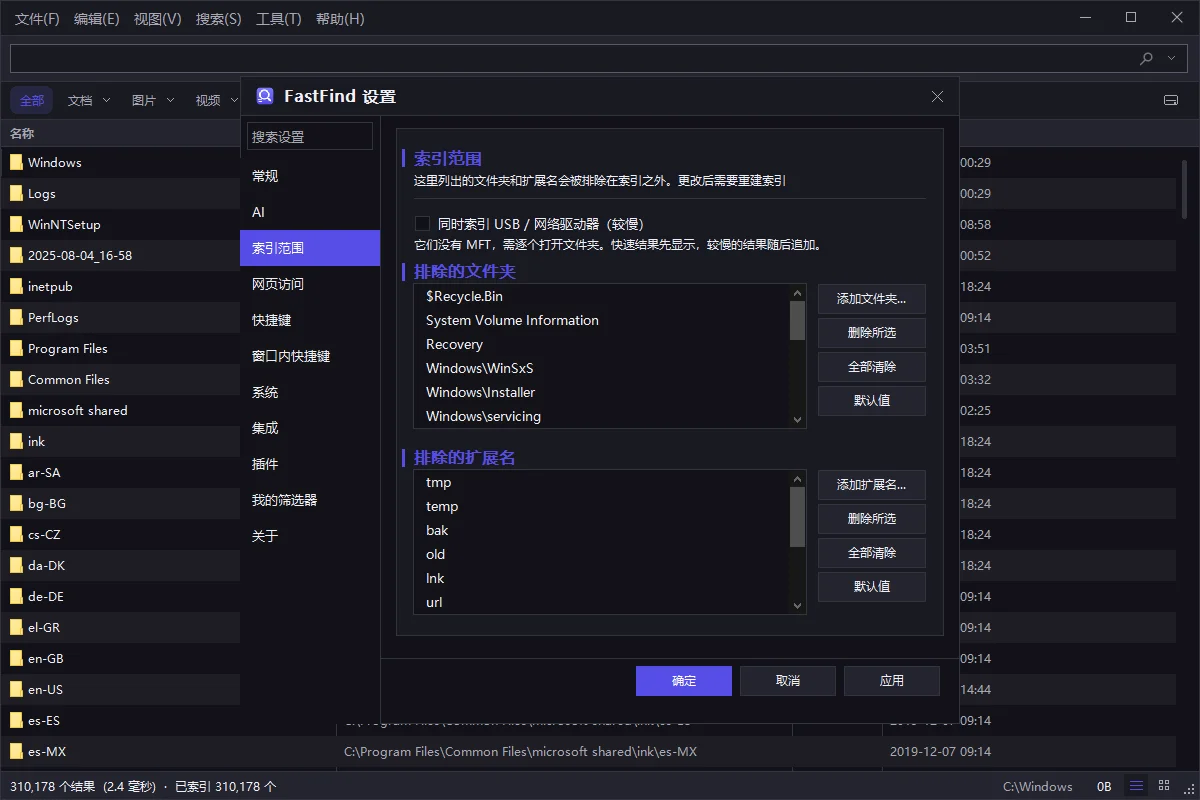This screenshot has width=1200, height=800.
Task: Click the 搜索设置 settings search field
Action: click(310, 136)
